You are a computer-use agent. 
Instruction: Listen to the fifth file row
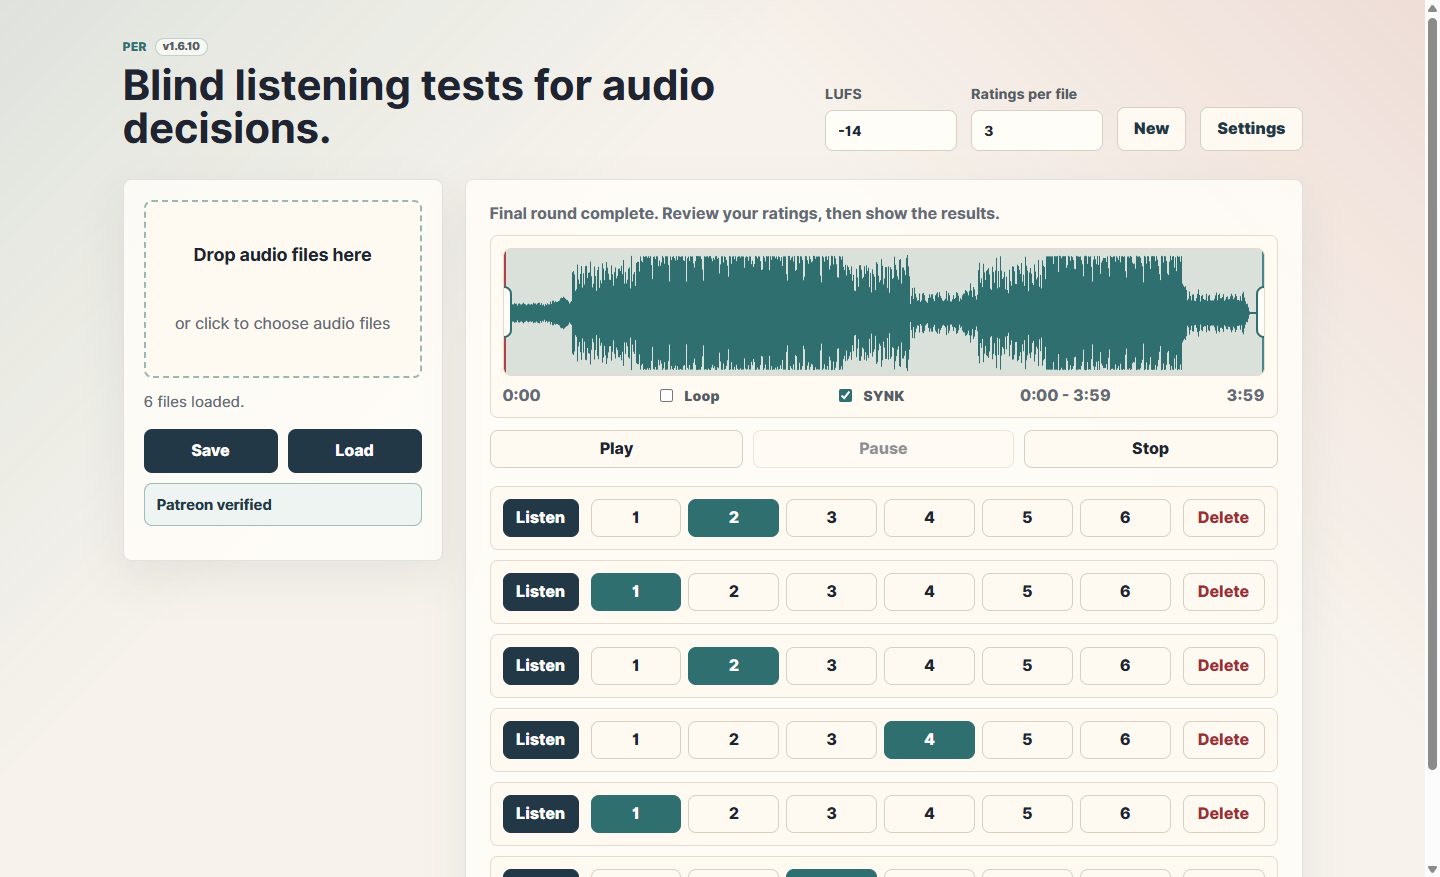541,814
